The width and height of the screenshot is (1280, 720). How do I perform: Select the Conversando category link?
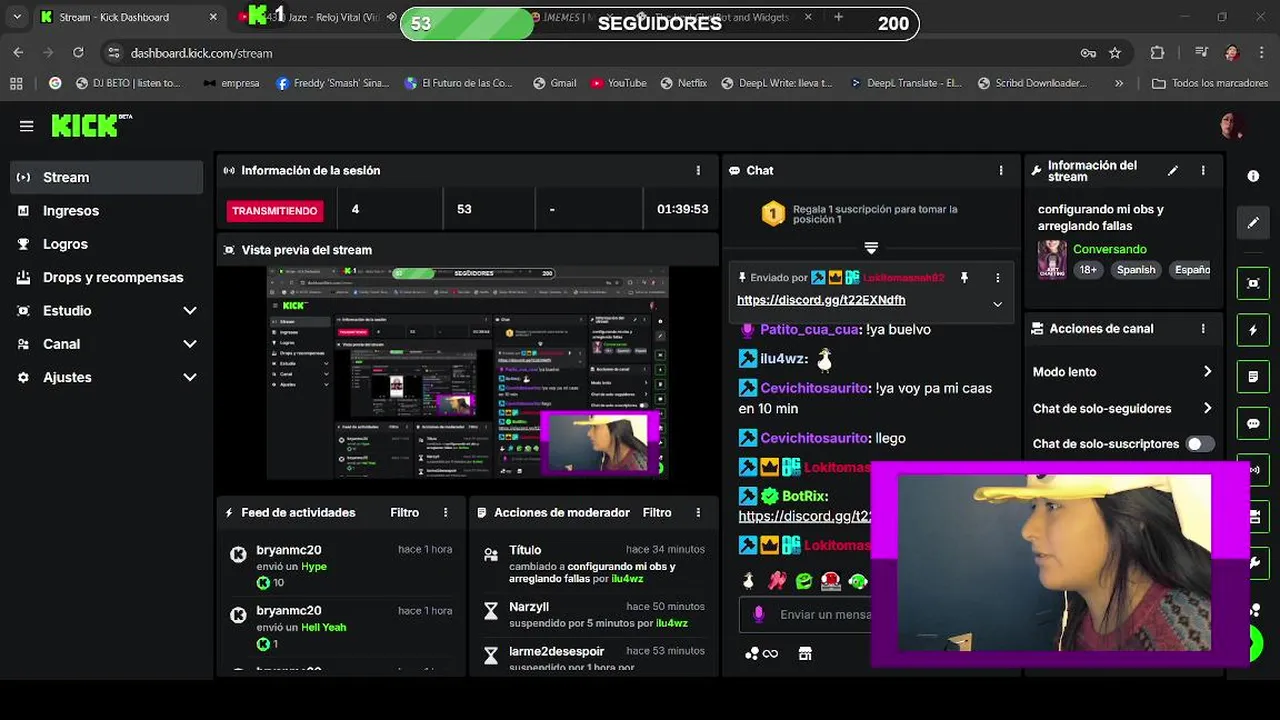(x=1110, y=249)
